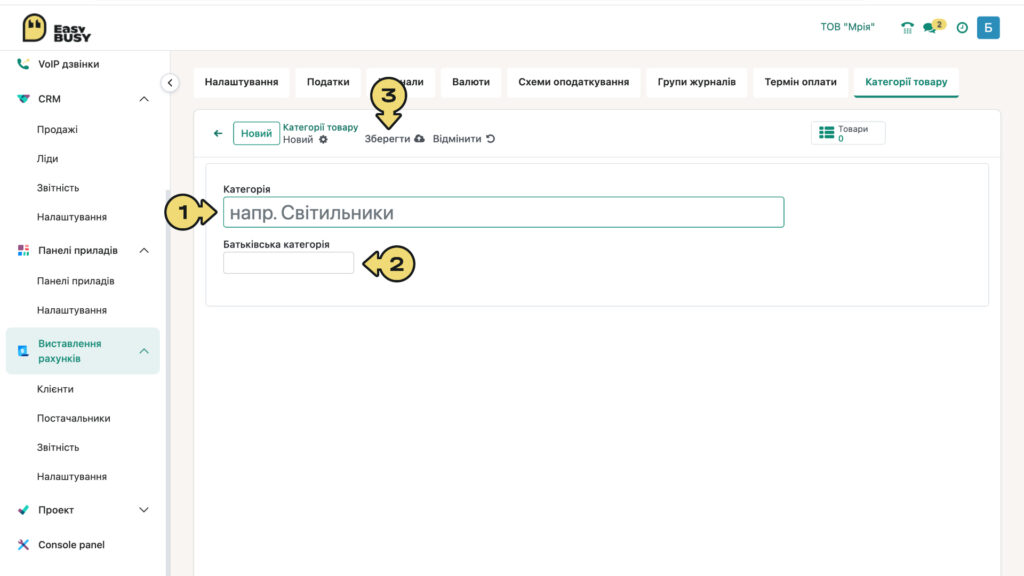Switch company via ТОВ "Мрія"
This screenshot has height=576, width=1024.
[847, 27]
